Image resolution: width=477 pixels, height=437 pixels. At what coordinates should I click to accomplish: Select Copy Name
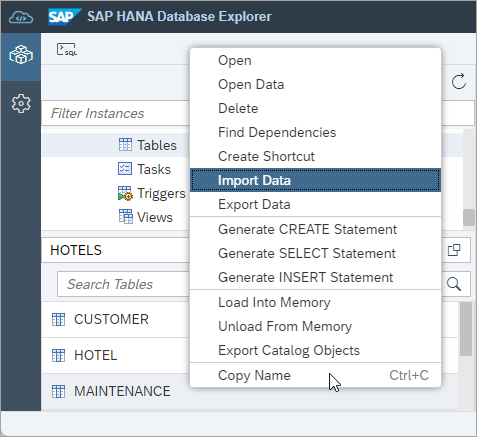click(315, 375)
